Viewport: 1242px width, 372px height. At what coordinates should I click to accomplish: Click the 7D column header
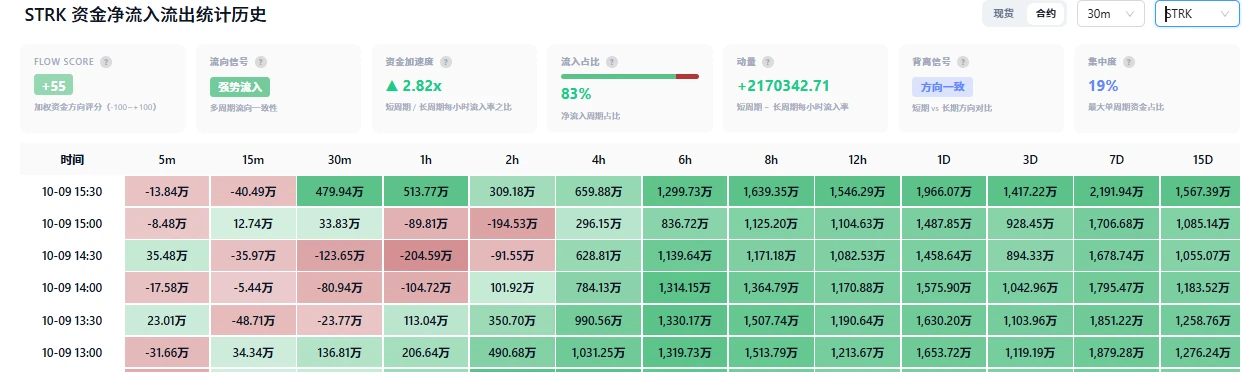pyautogui.click(x=1116, y=160)
